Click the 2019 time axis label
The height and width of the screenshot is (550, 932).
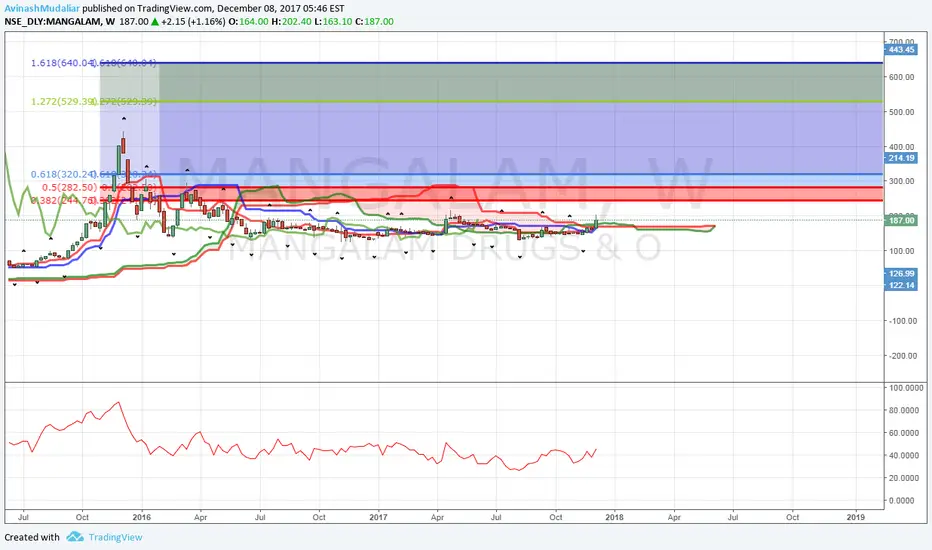856,517
